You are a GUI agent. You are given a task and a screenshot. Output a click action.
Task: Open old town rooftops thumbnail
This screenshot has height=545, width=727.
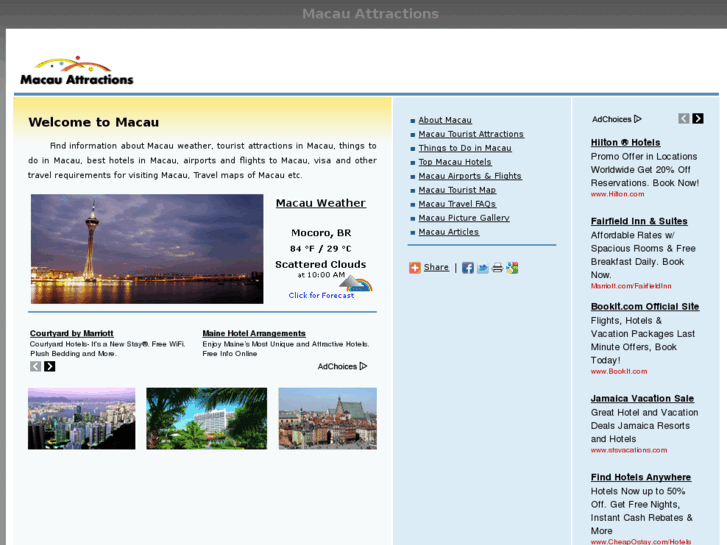pos(328,418)
